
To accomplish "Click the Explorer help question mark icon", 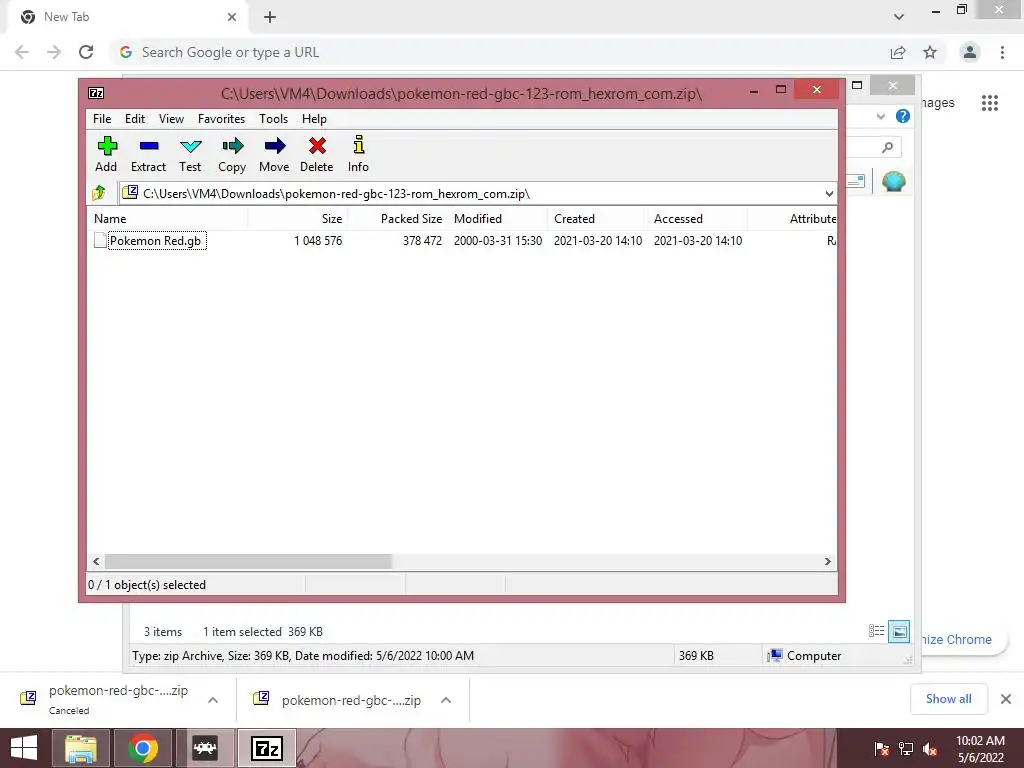I will (x=903, y=116).
